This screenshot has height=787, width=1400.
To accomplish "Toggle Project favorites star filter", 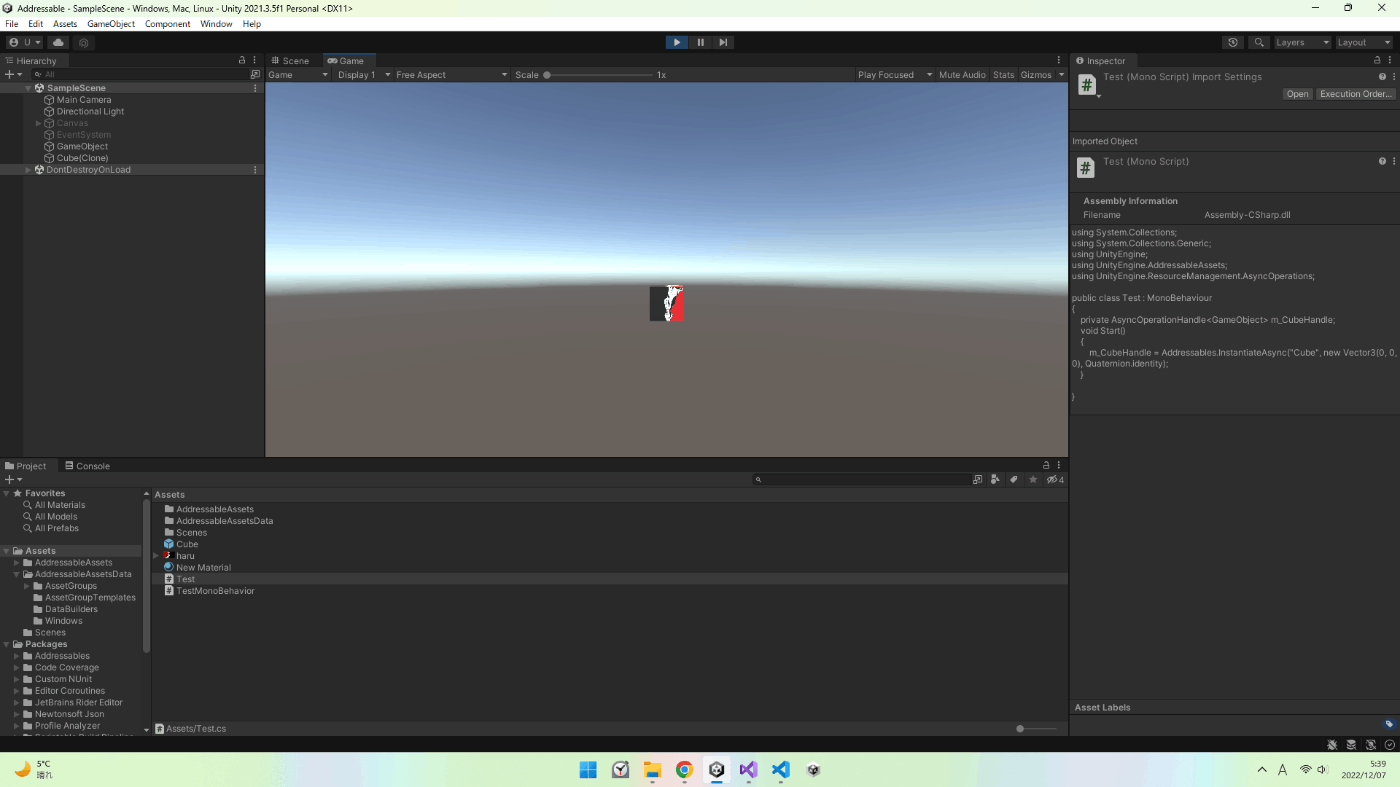I will click(1033, 480).
